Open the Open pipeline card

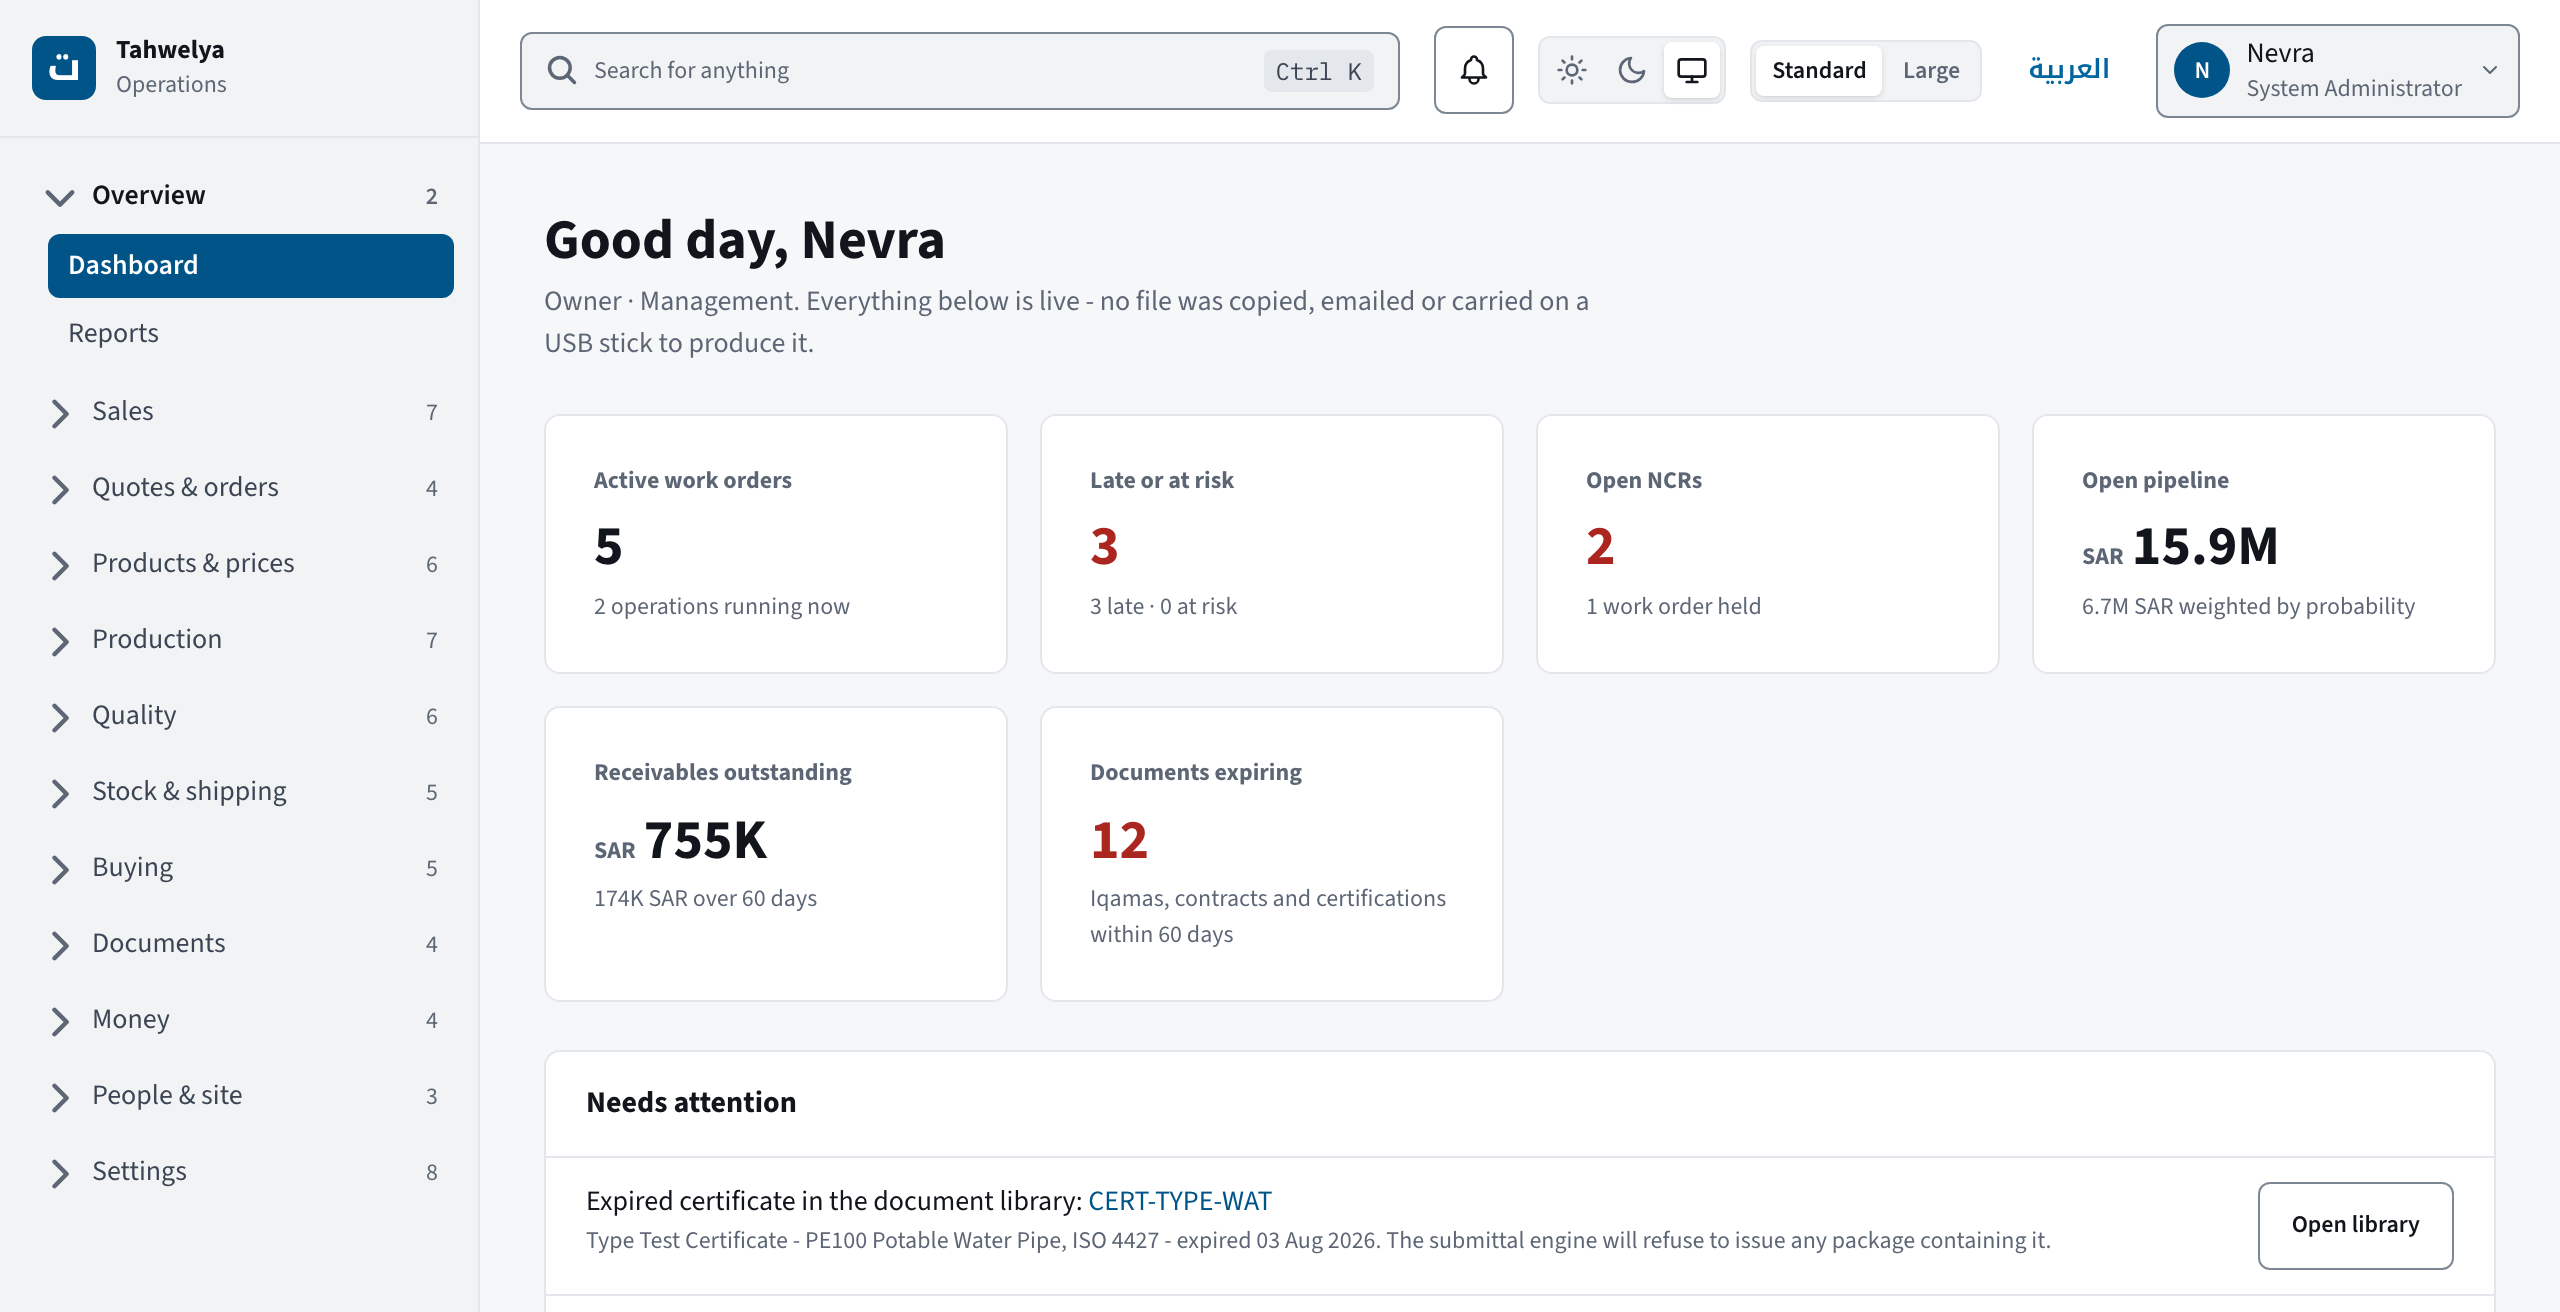coord(2264,544)
